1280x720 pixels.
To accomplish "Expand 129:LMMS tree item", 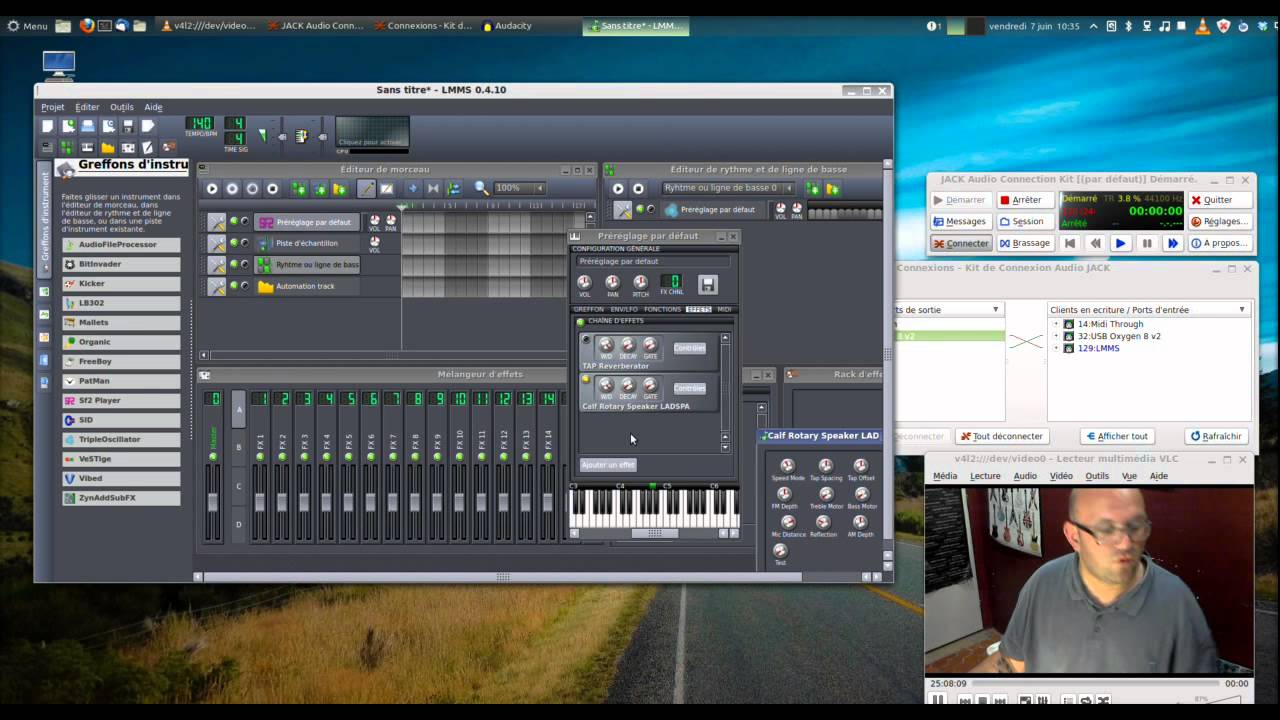I will tap(1056, 348).
